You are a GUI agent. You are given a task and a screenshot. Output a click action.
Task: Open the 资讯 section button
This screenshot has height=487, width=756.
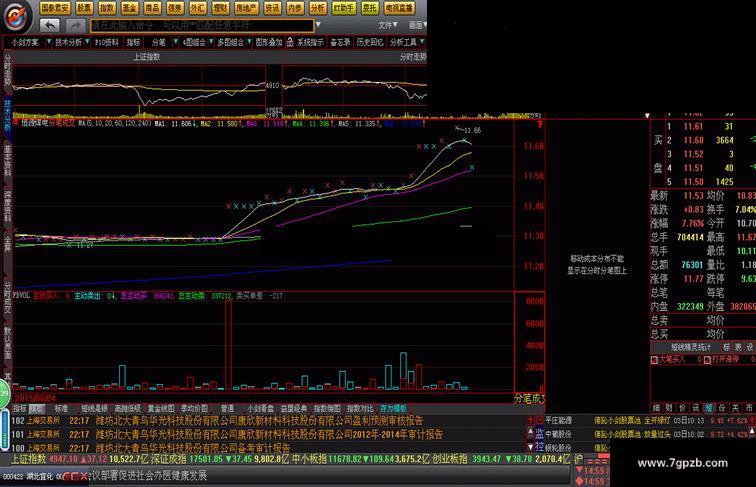coord(272,8)
